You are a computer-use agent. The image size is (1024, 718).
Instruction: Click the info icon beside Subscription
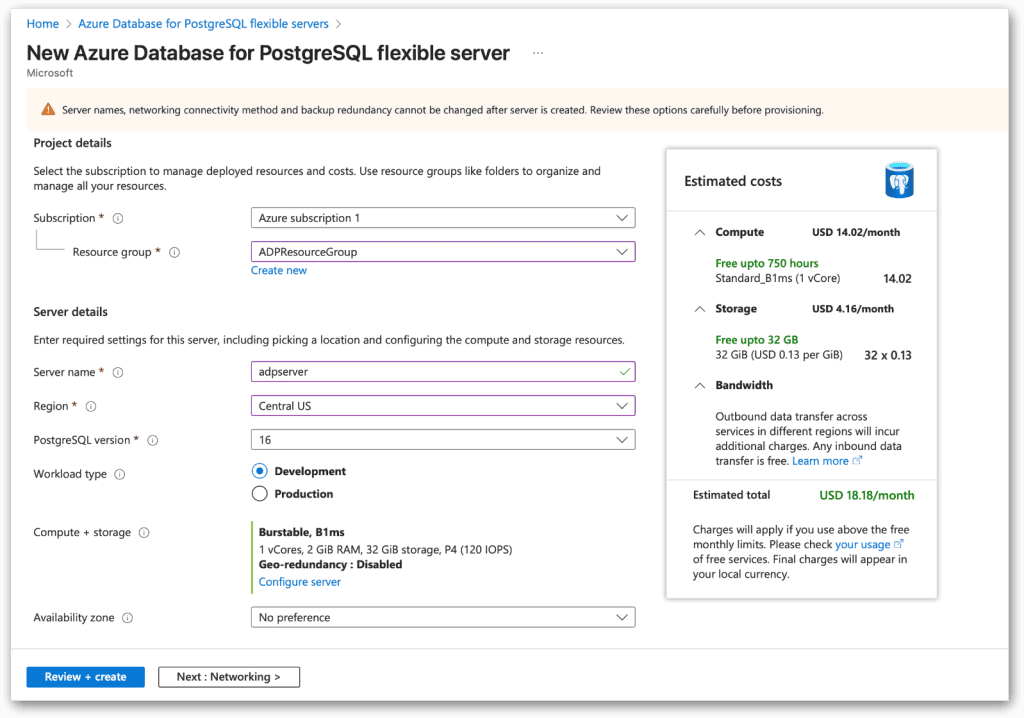(x=117, y=217)
